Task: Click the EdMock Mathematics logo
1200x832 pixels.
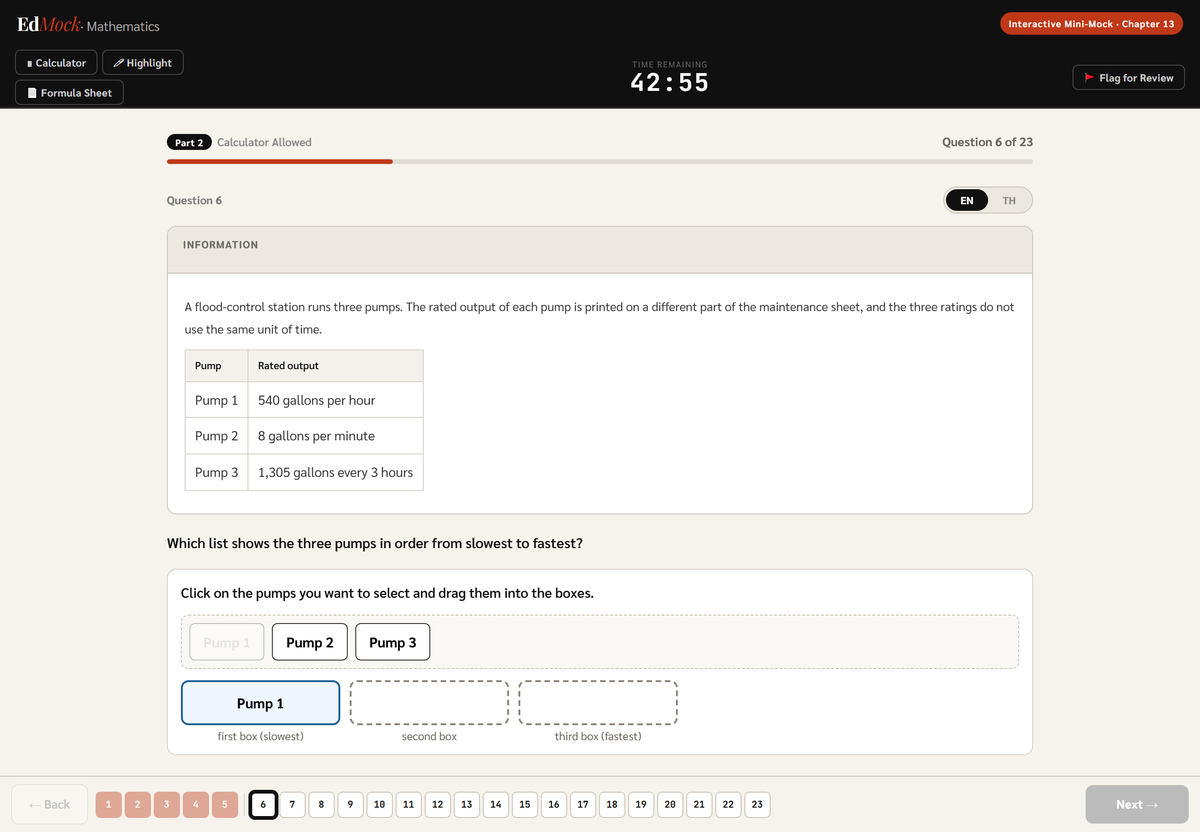Action: click(88, 25)
